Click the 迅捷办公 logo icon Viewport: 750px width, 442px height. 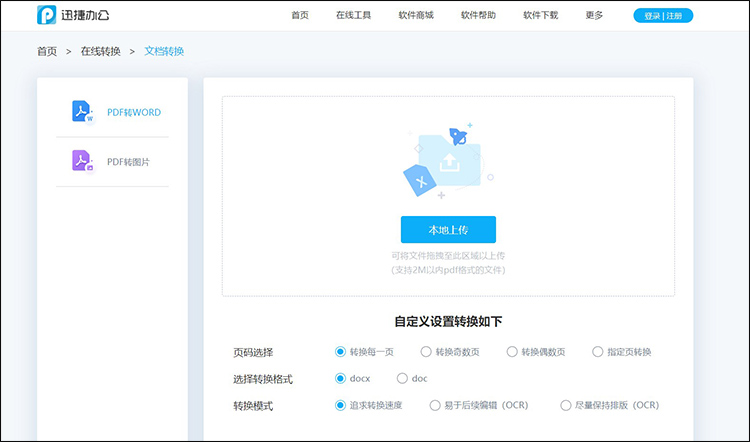(x=46, y=15)
